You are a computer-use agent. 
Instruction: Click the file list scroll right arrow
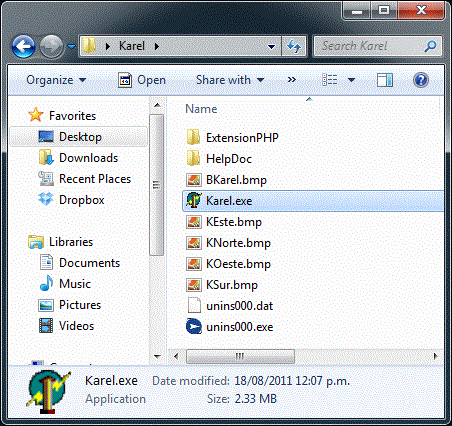point(435,356)
